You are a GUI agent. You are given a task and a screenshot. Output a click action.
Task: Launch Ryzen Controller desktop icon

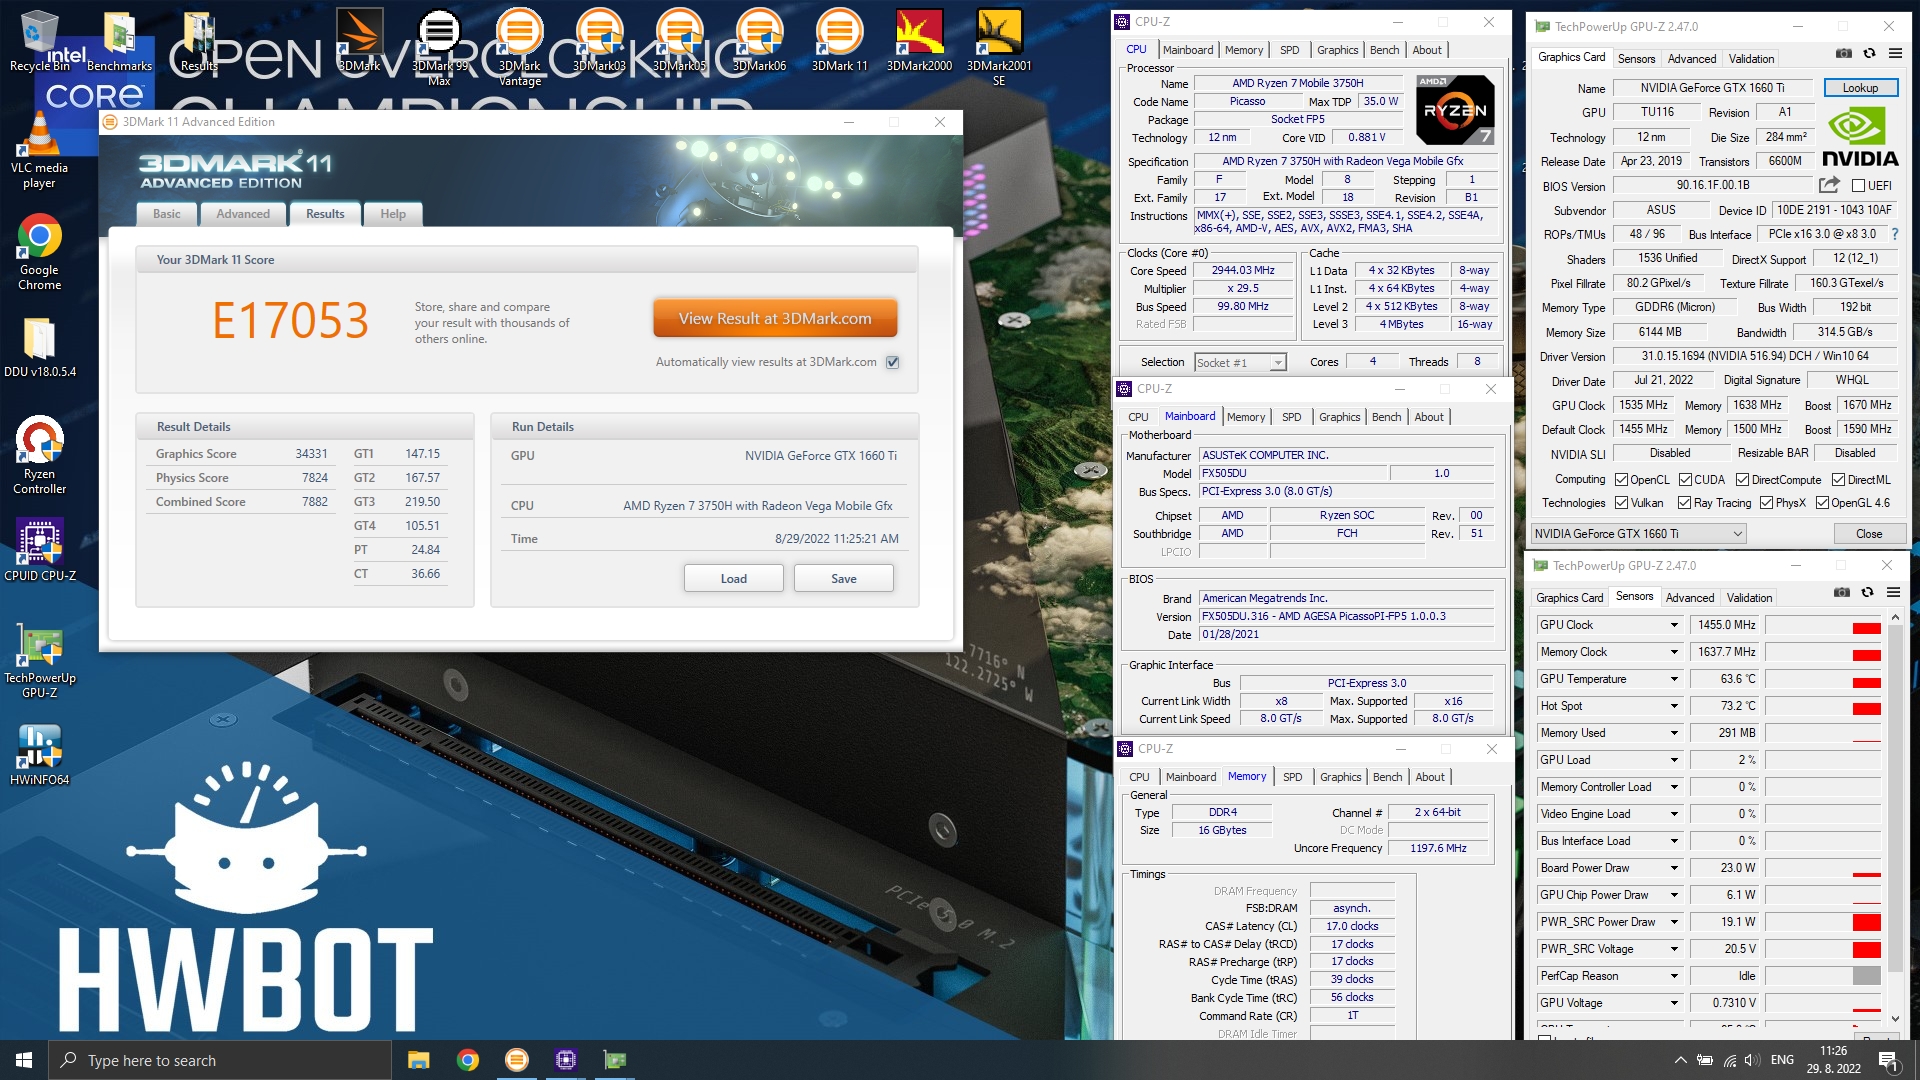[39, 455]
